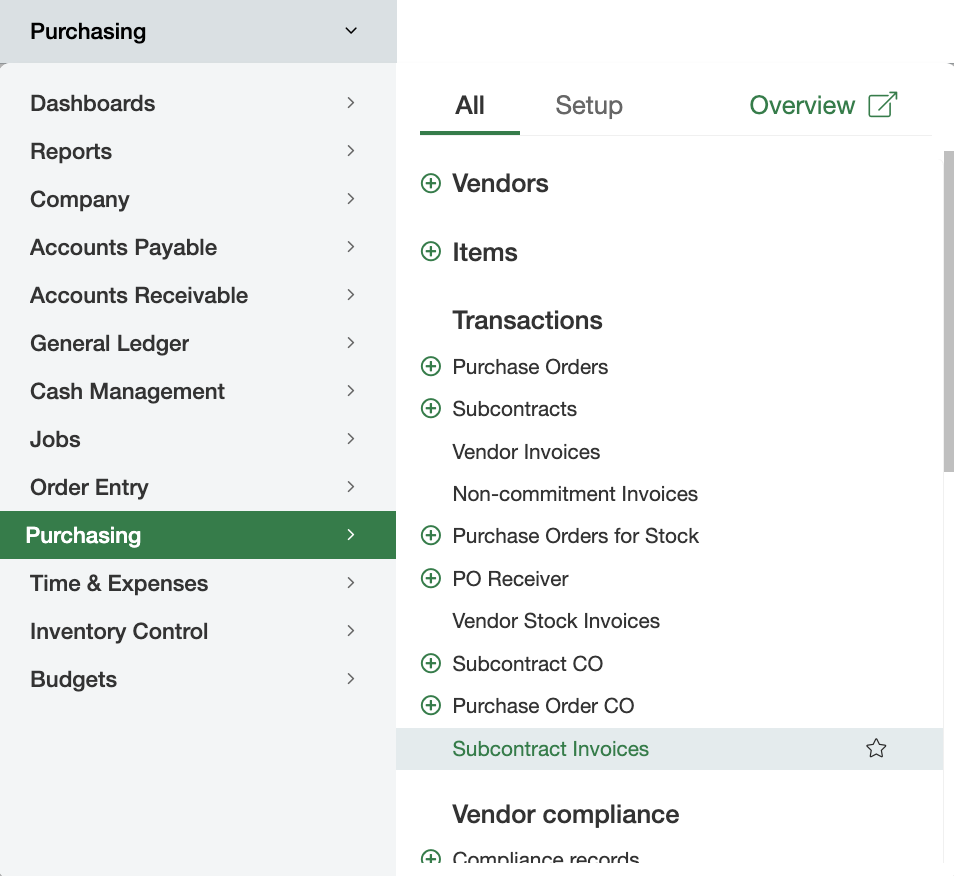Screen dimensions: 954x876
Task: Click the plus icon beside Purchase Order CO
Action: point(431,705)
